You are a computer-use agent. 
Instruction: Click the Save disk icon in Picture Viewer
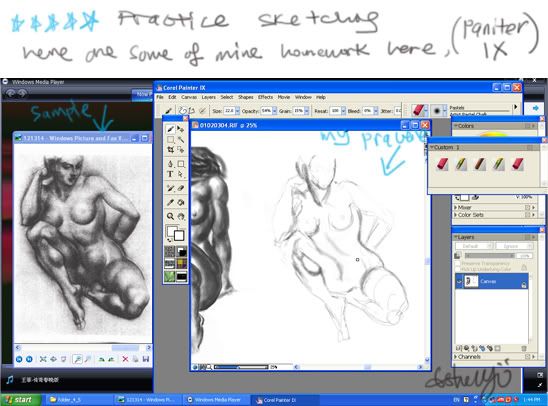146,359
